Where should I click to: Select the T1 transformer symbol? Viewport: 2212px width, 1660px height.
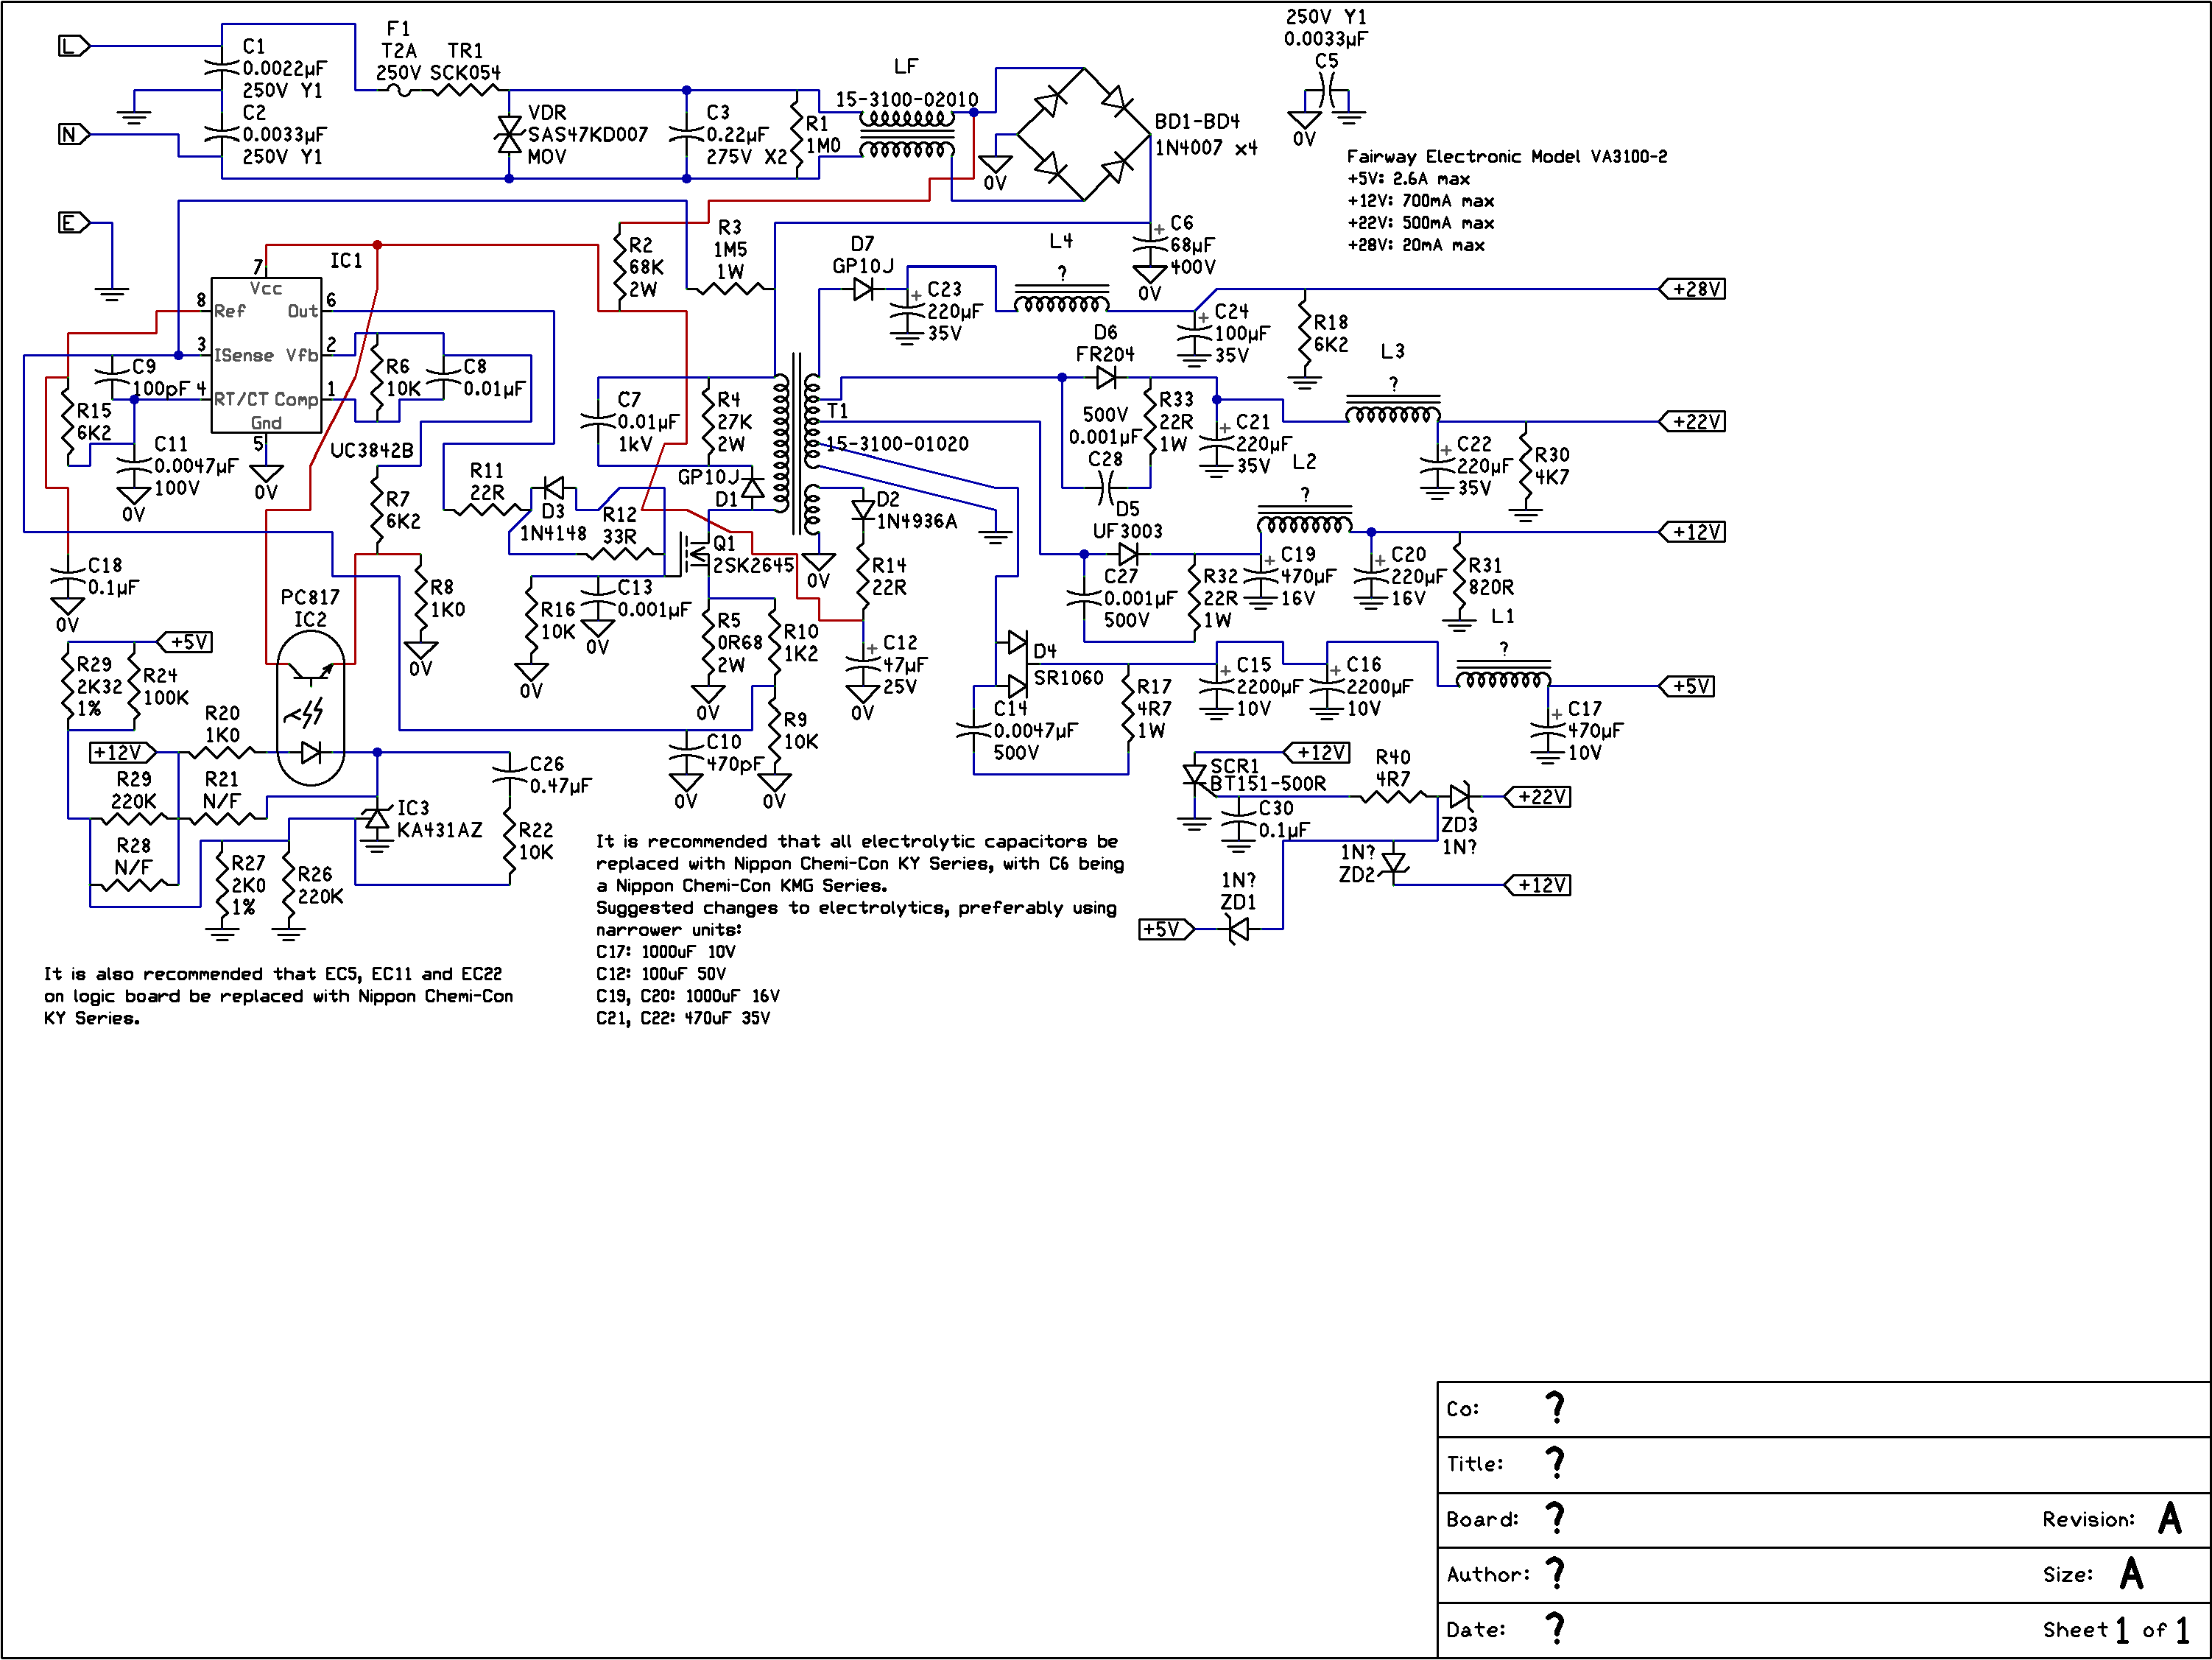point(797,445)
